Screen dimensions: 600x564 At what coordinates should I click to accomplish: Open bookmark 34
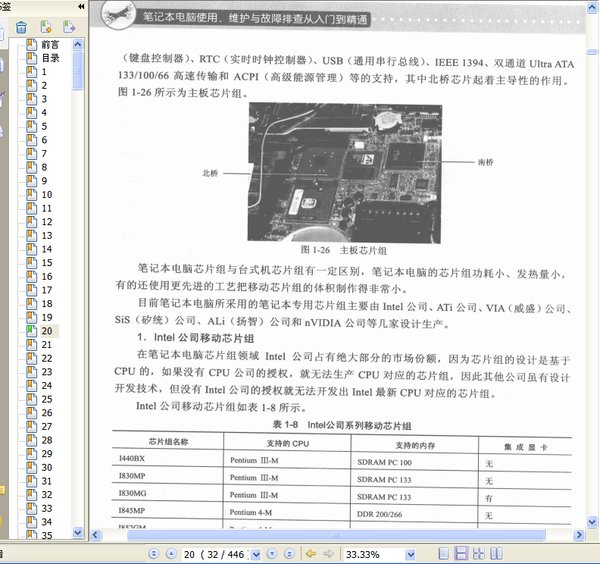pyautogui.click(x=47, y=522)
